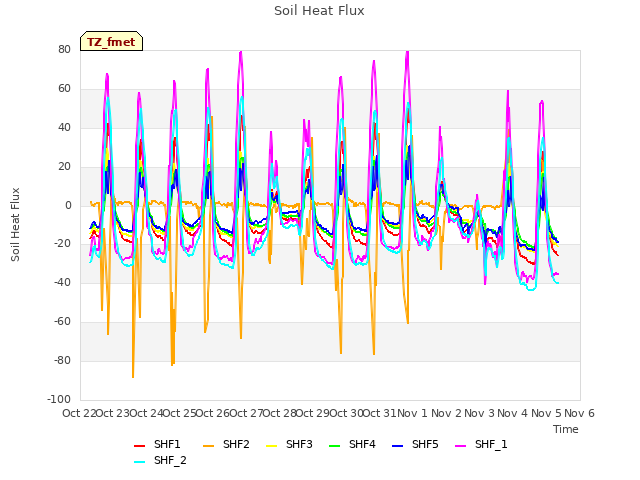Click the 20 y-axis tick label
This screenshot has height=480, width=640.
click(x=64, y=167)
